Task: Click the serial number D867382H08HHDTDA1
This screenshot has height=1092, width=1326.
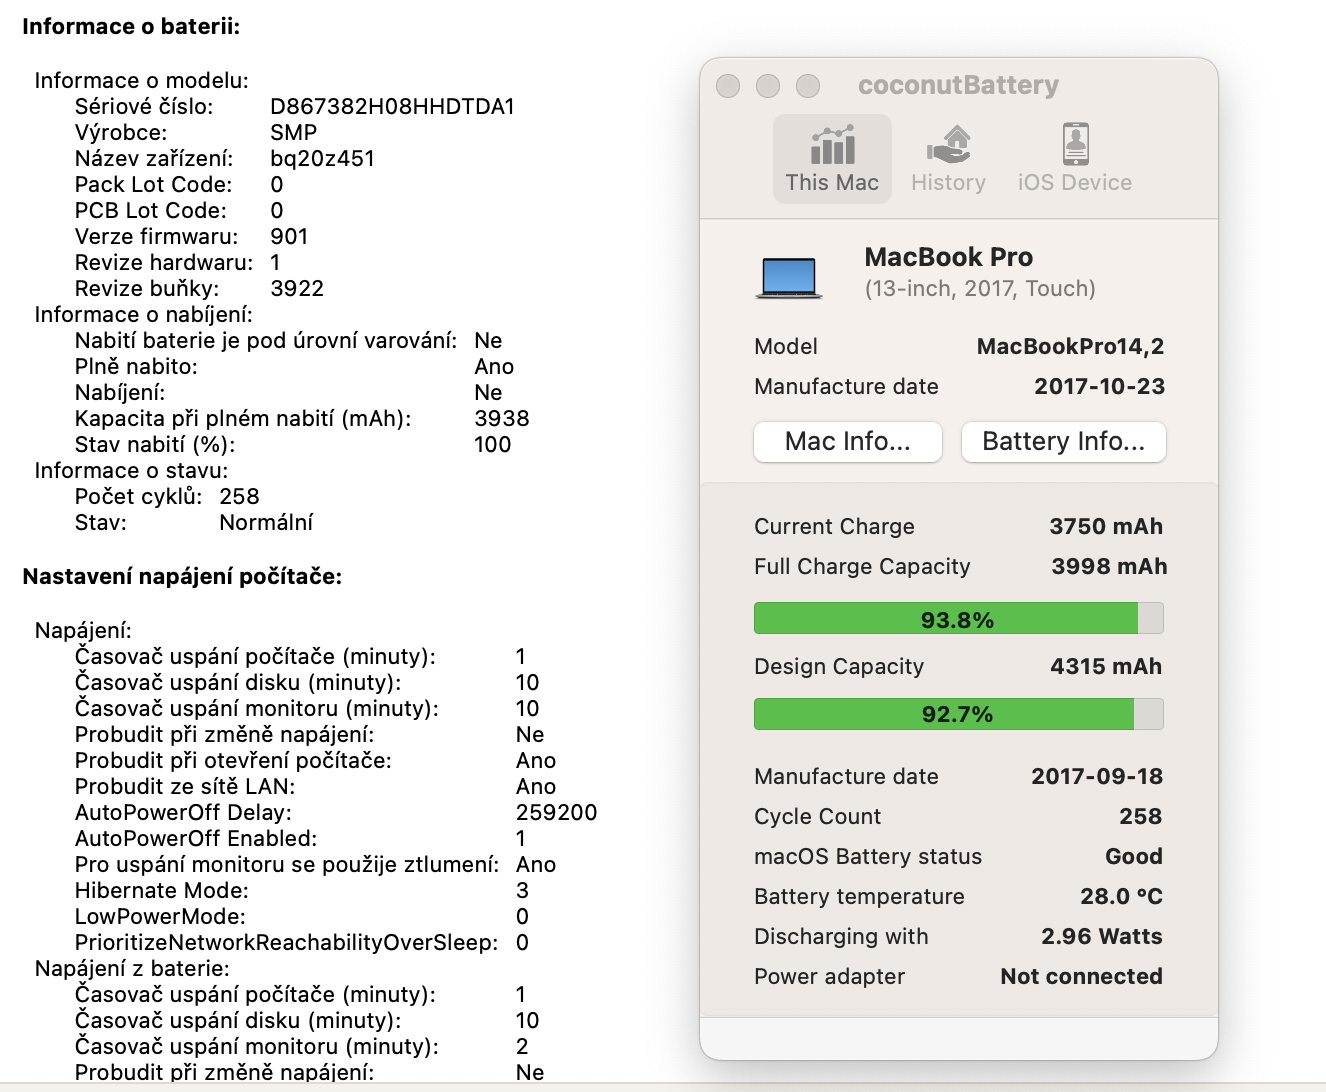Action: [392, 106]
